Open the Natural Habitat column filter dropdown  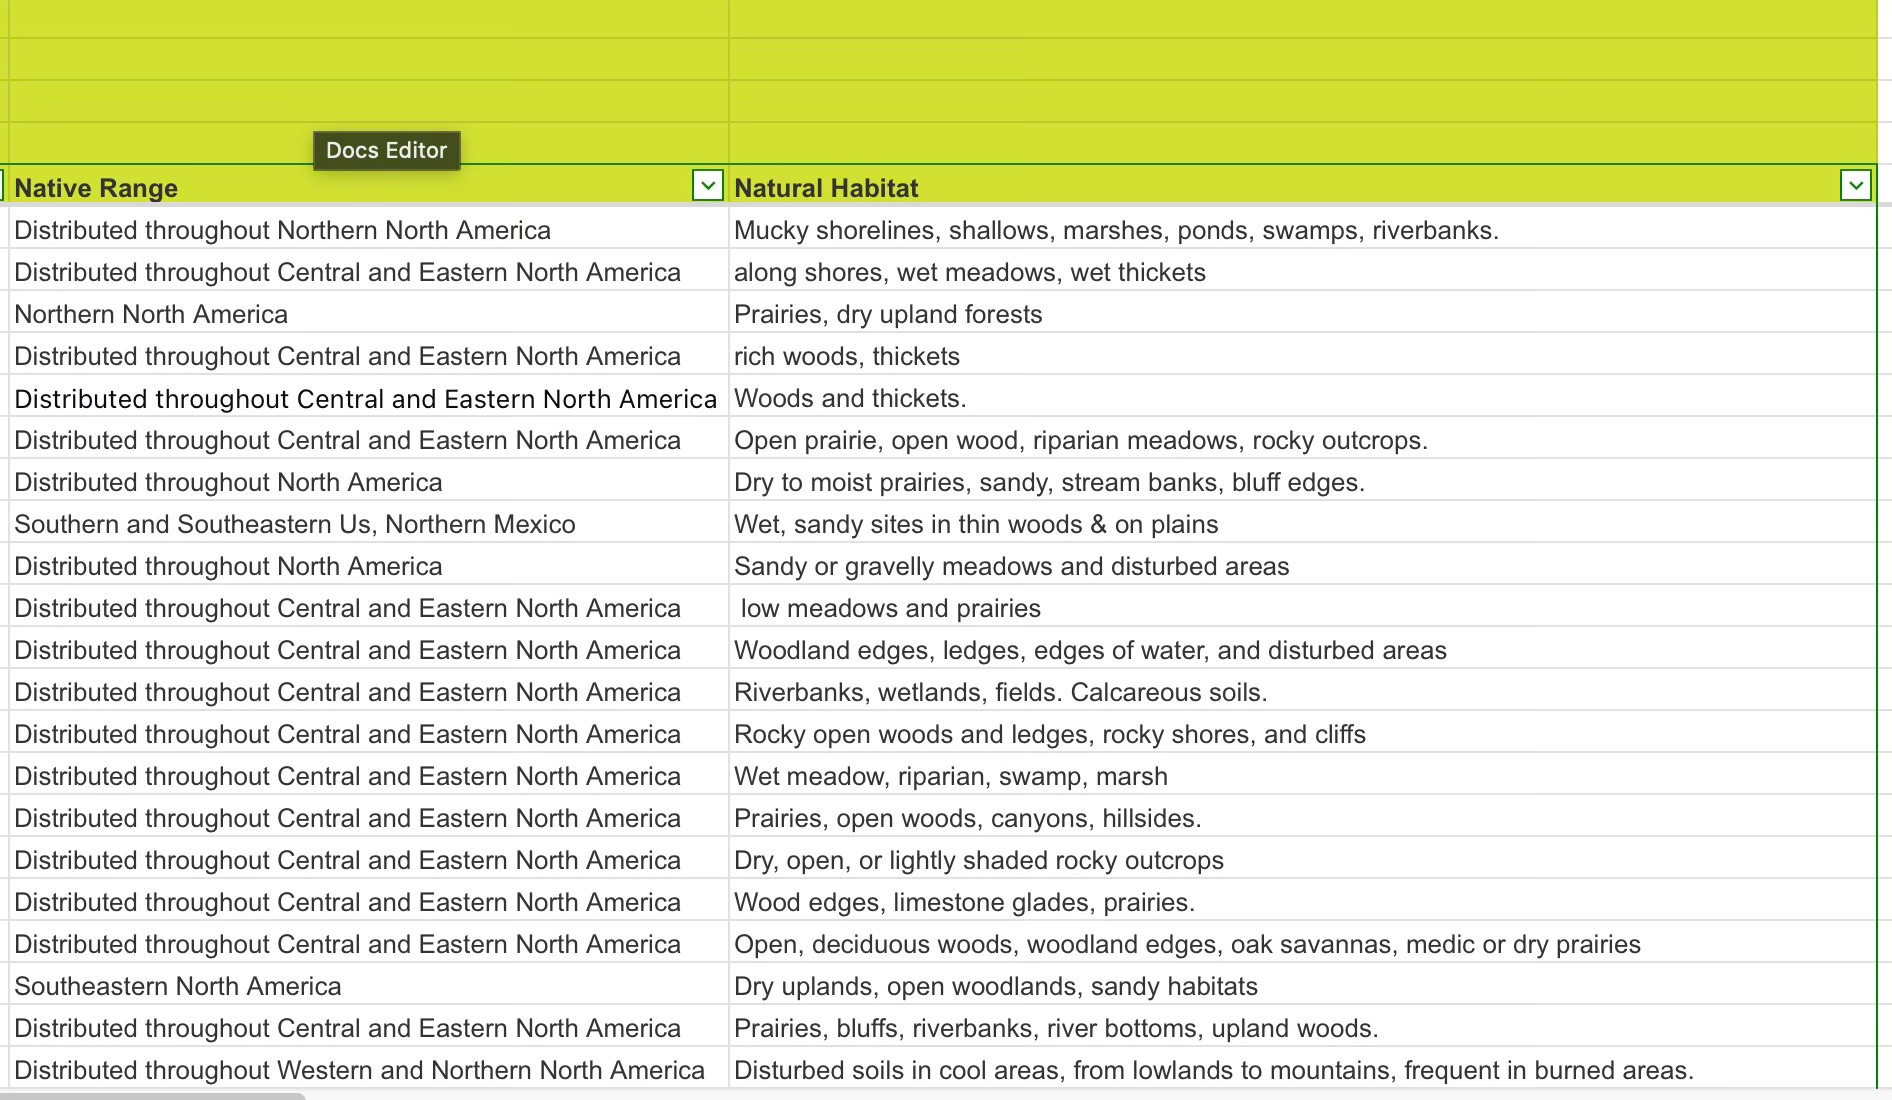click(1855, 186)
